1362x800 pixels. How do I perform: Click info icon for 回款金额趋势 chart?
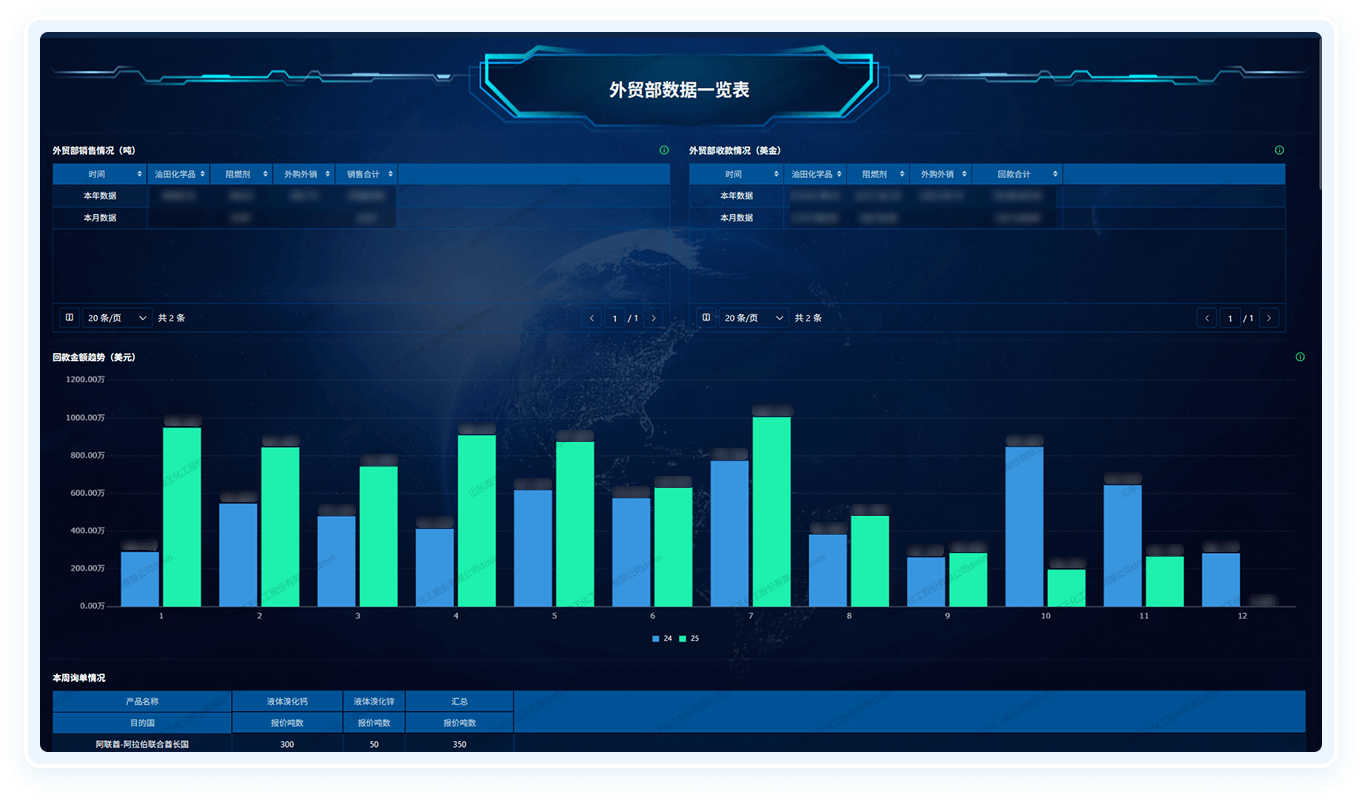1300,357
